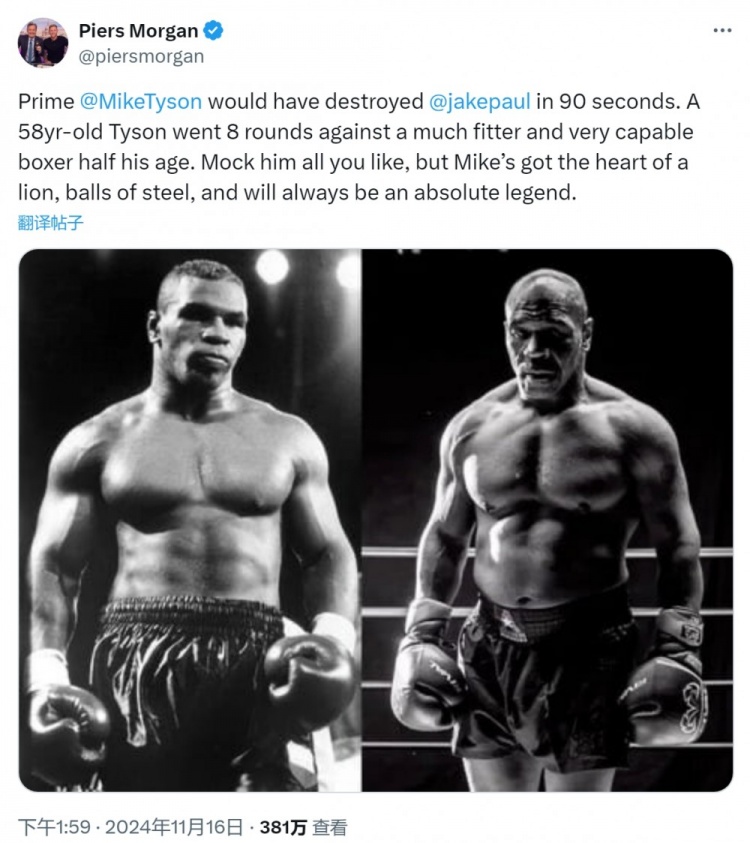Viewport: 750px width, 843px height.
Task: Open the three-dot more options menu
Action: [x=722, y=31]
